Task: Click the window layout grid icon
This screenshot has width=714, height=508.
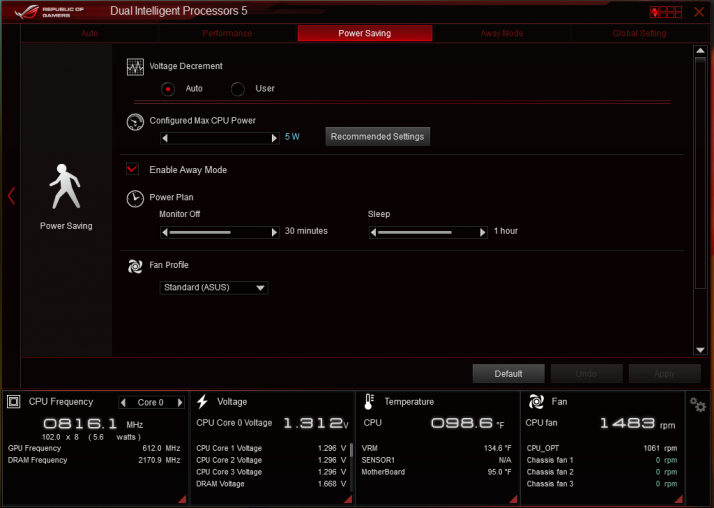Action: [x=666, y=12]
